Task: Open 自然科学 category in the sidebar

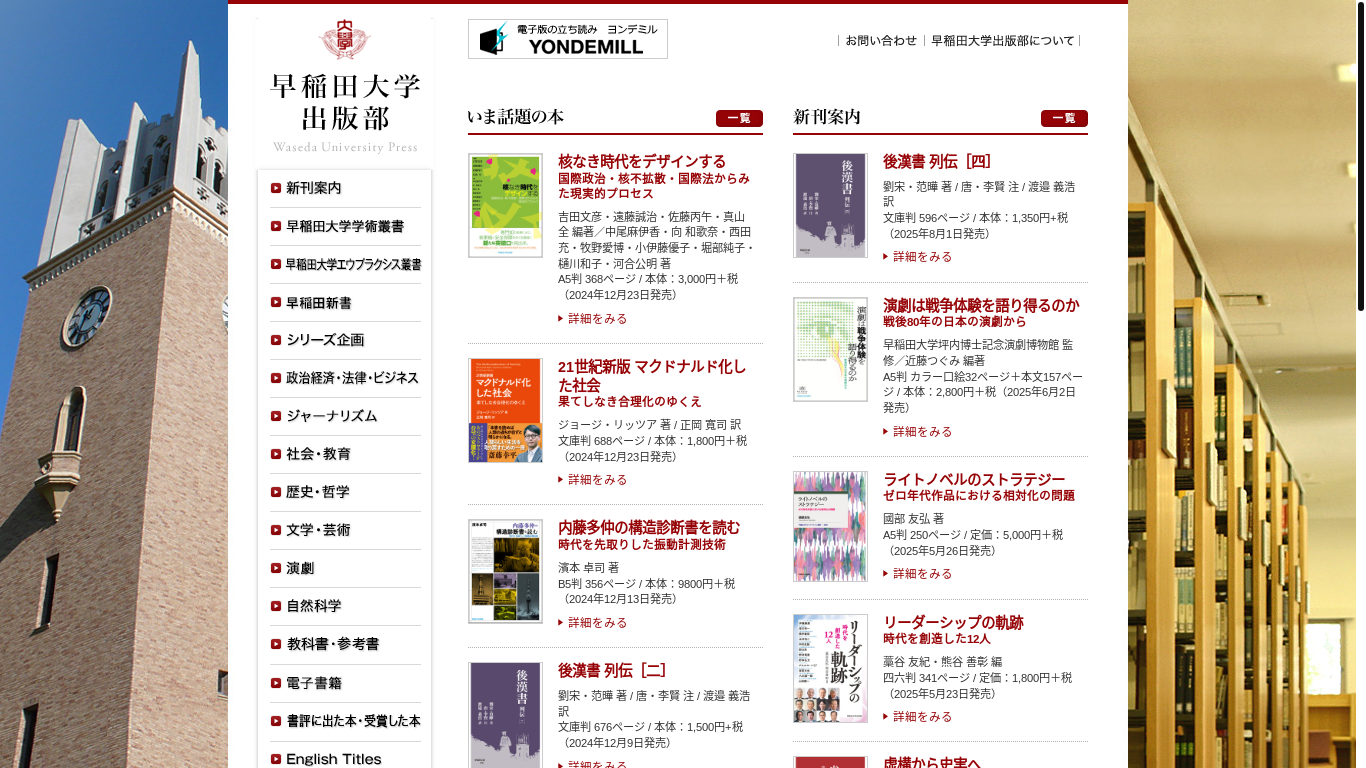Action: coord(345,606)
